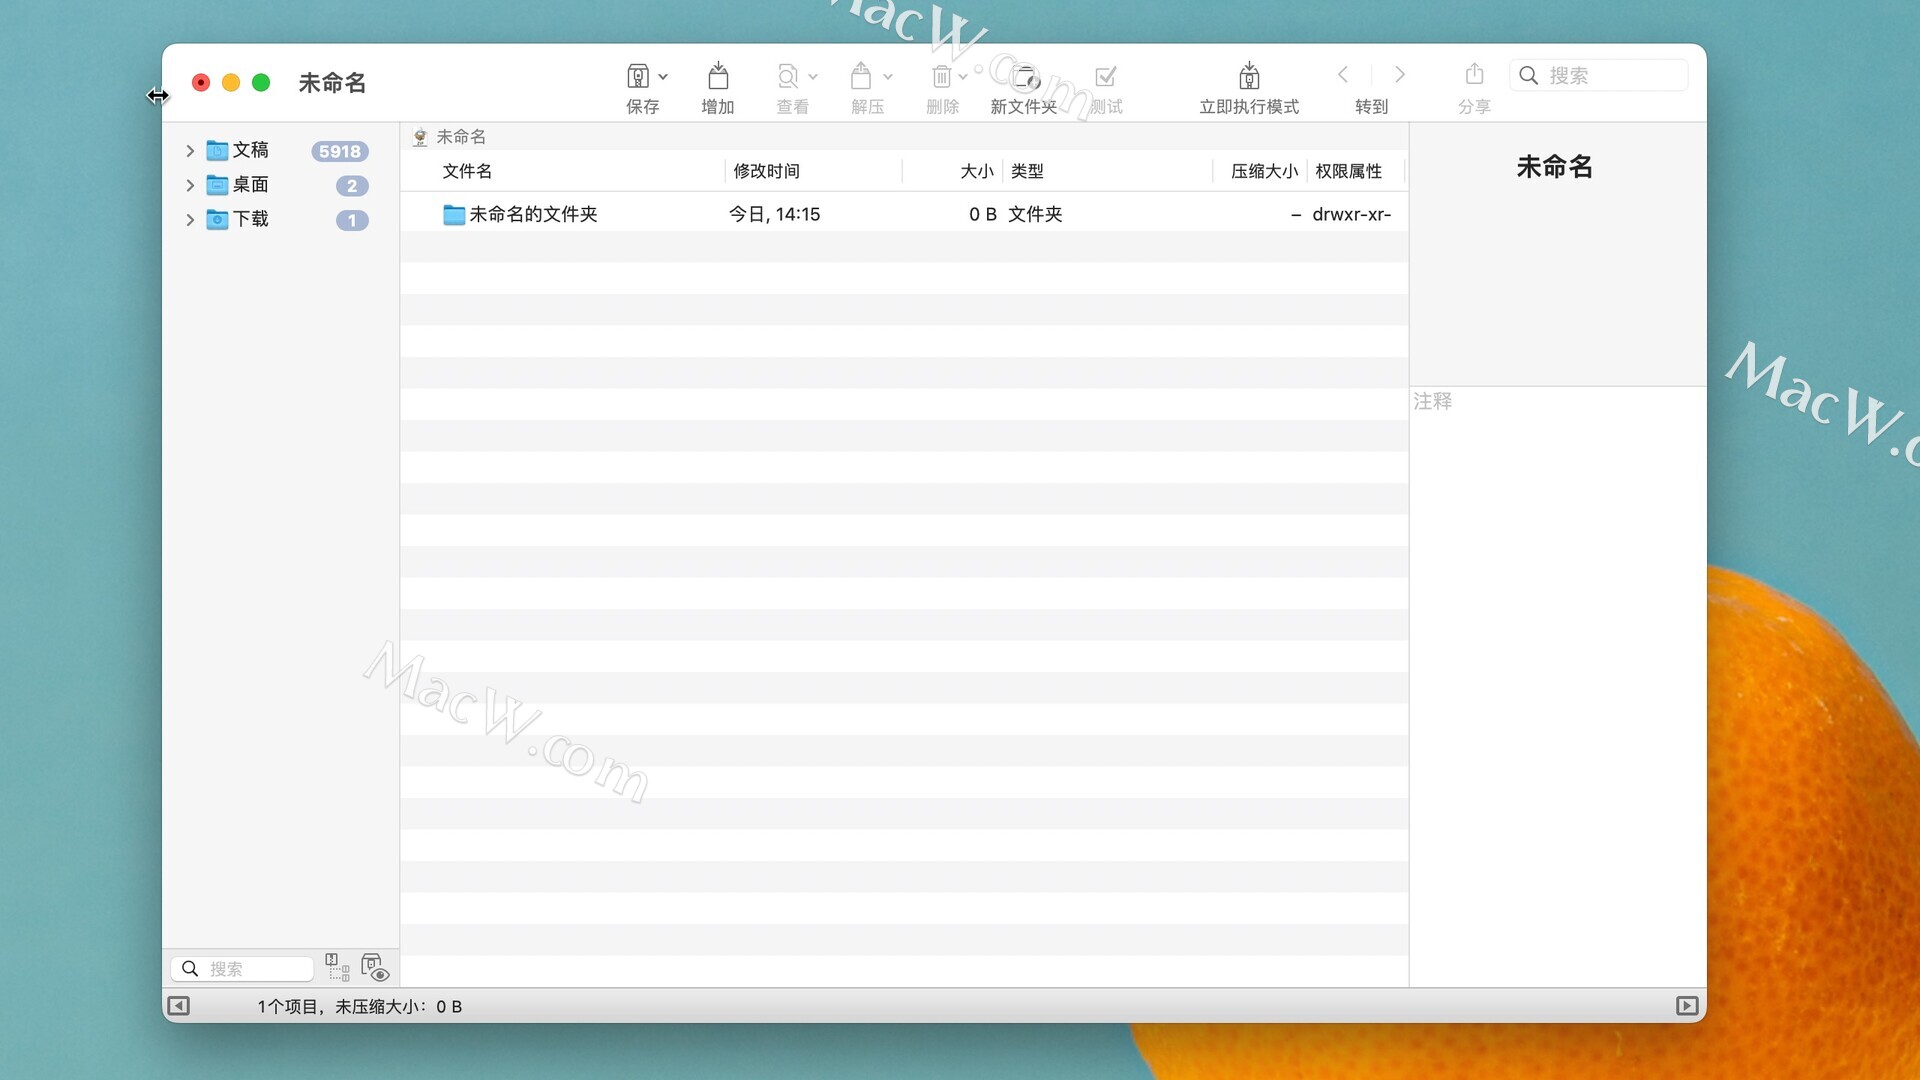Screen dimensions: 1920x1080
Task: Click the magnifier icon in toolbar search
Action: point(1528,75)
